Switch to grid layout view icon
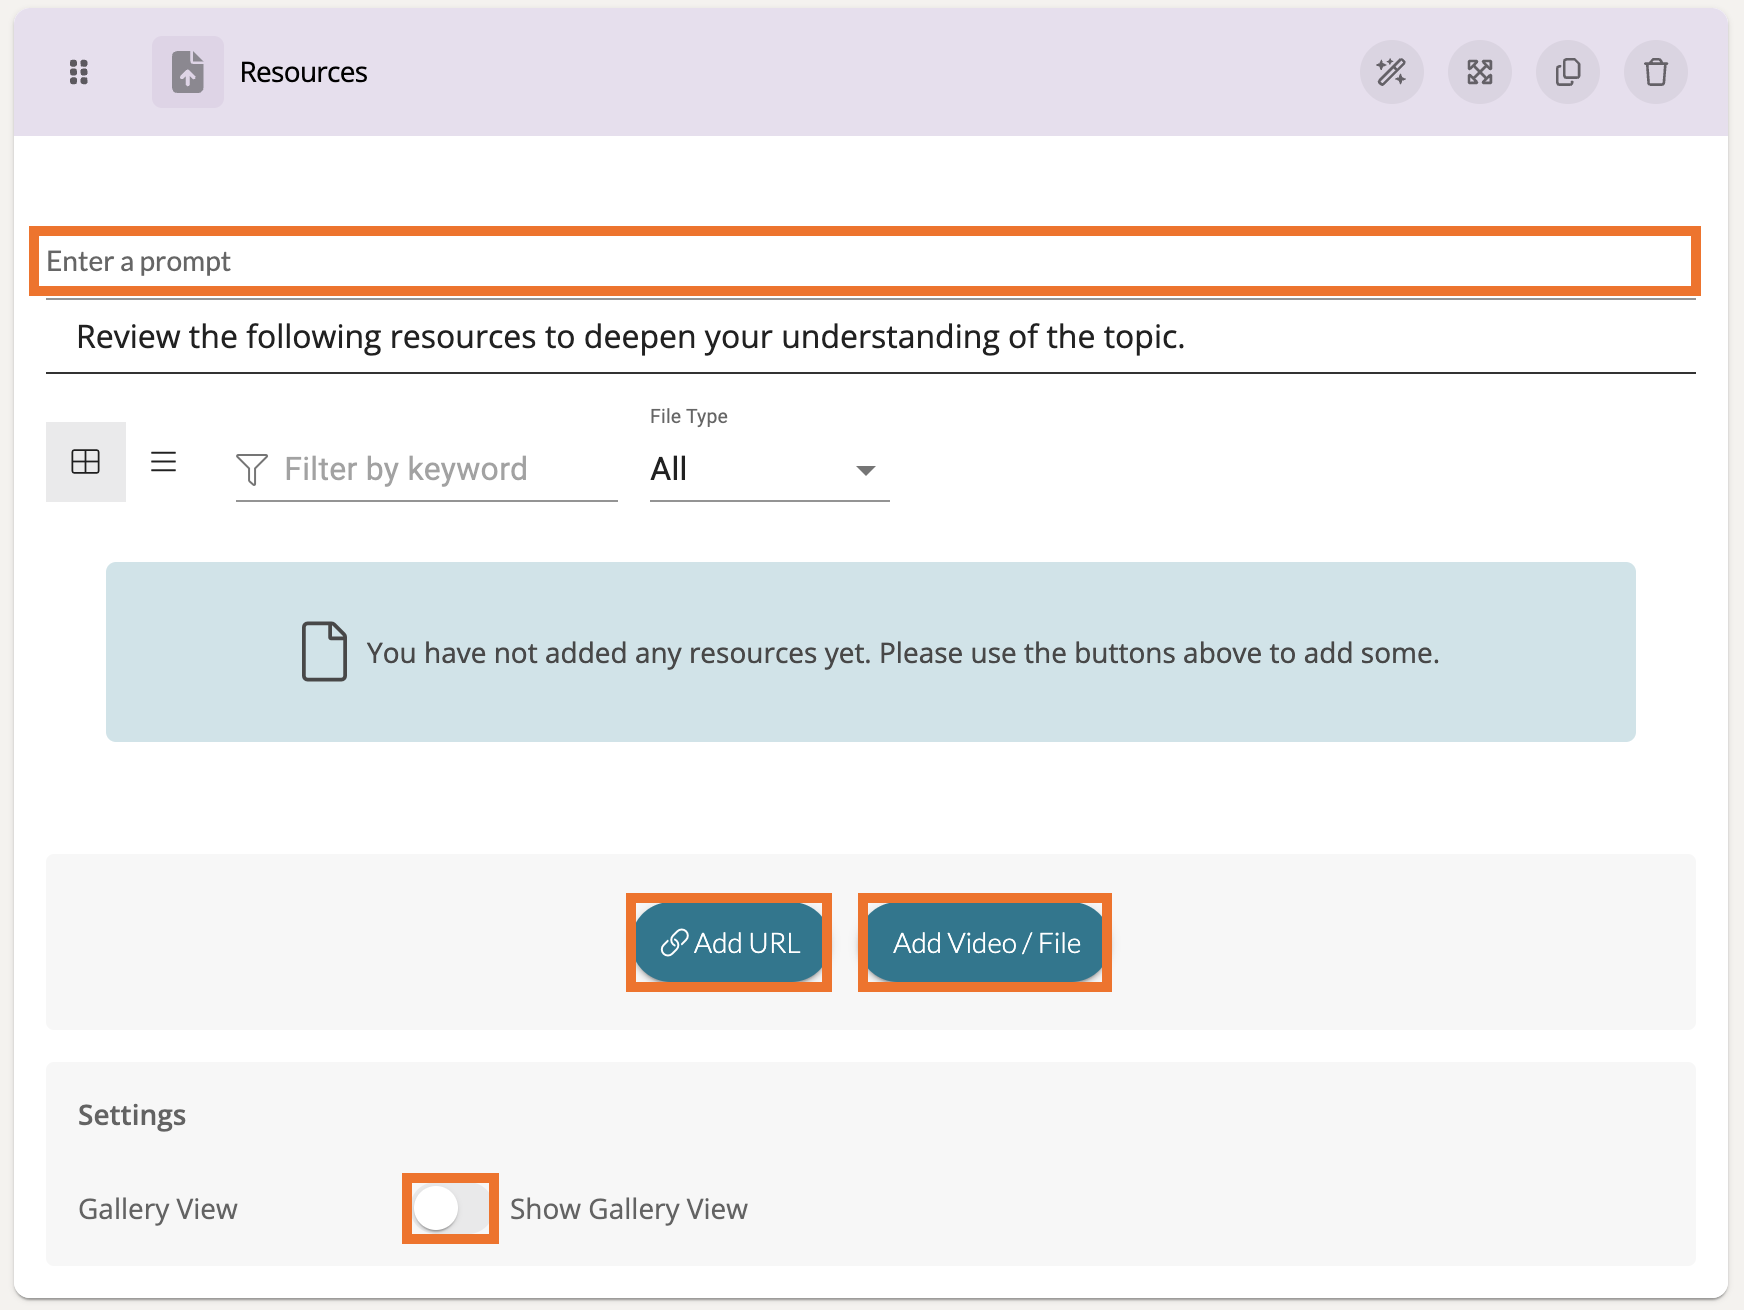This screenshot has height=1310, width=1744. pyautogui.click(x=86, y=462)
